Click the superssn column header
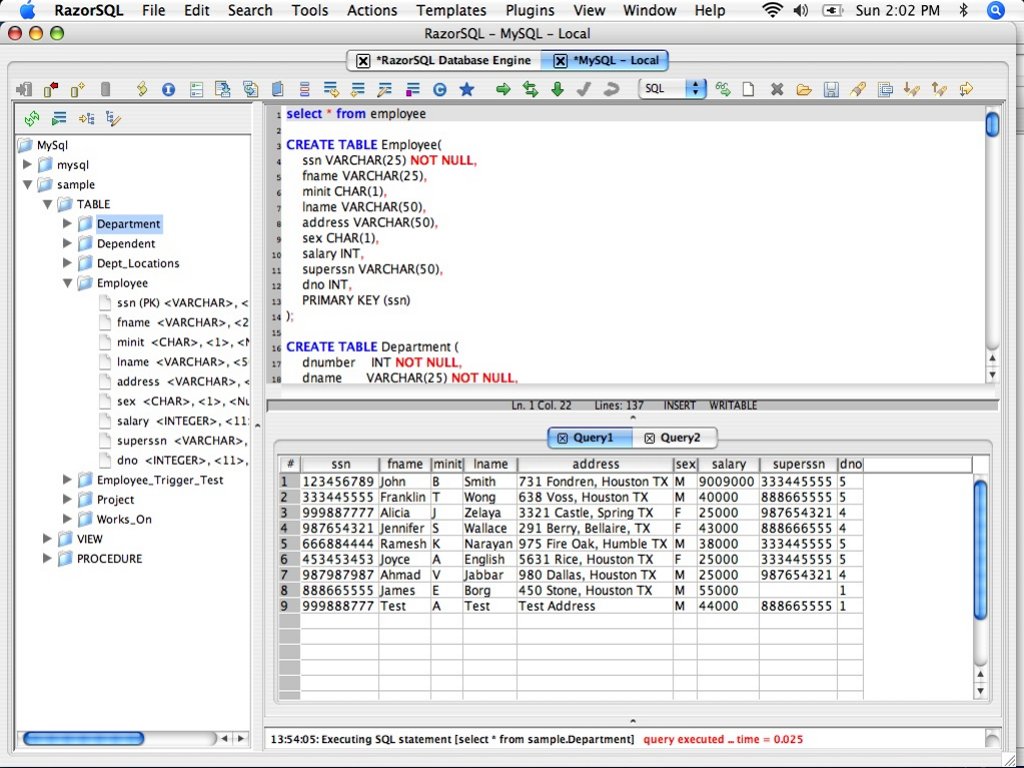 pos(798,464)
